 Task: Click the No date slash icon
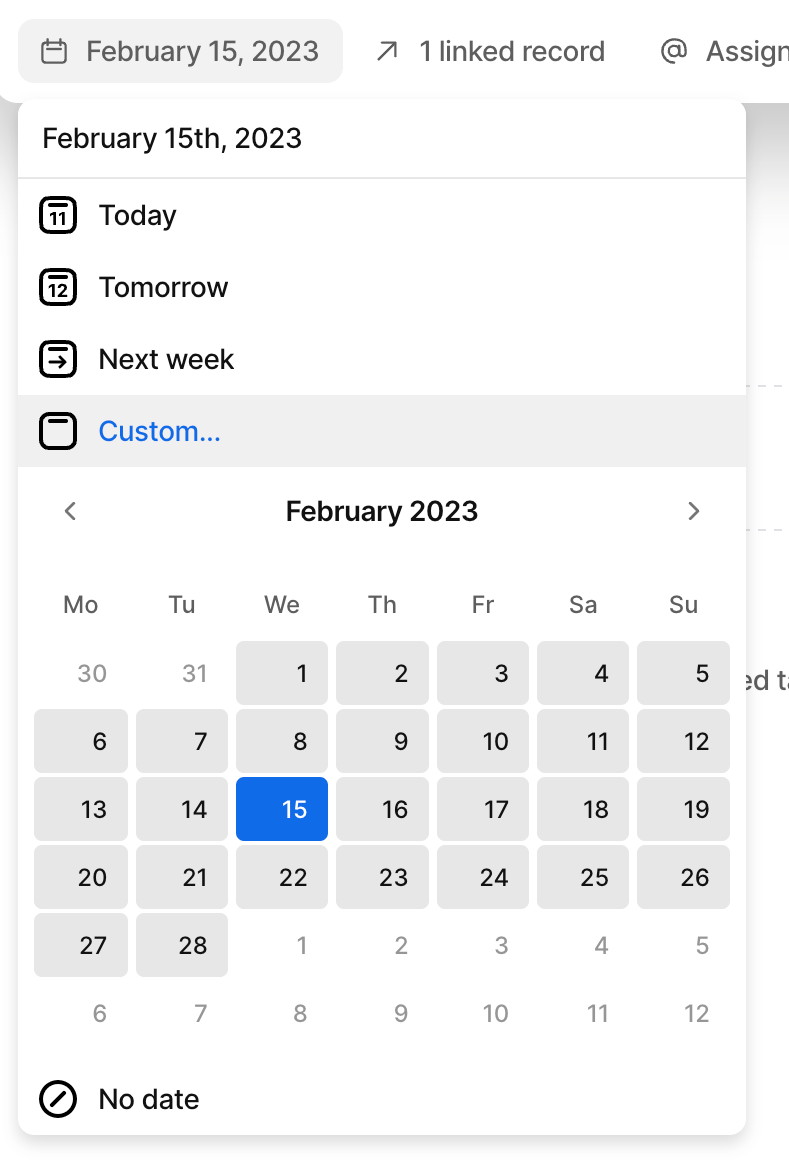coord(58,1099)
